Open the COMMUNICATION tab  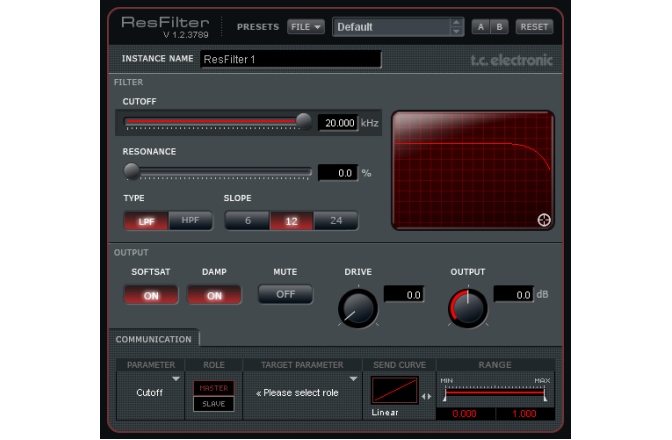[153, 339]
